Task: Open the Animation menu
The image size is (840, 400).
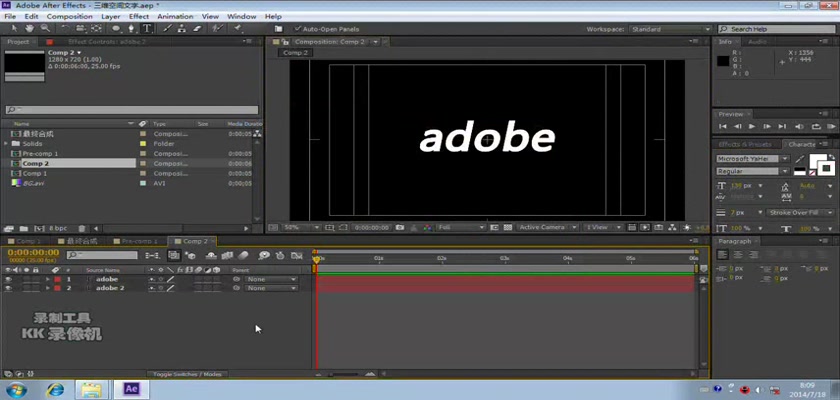Action: 175,17
